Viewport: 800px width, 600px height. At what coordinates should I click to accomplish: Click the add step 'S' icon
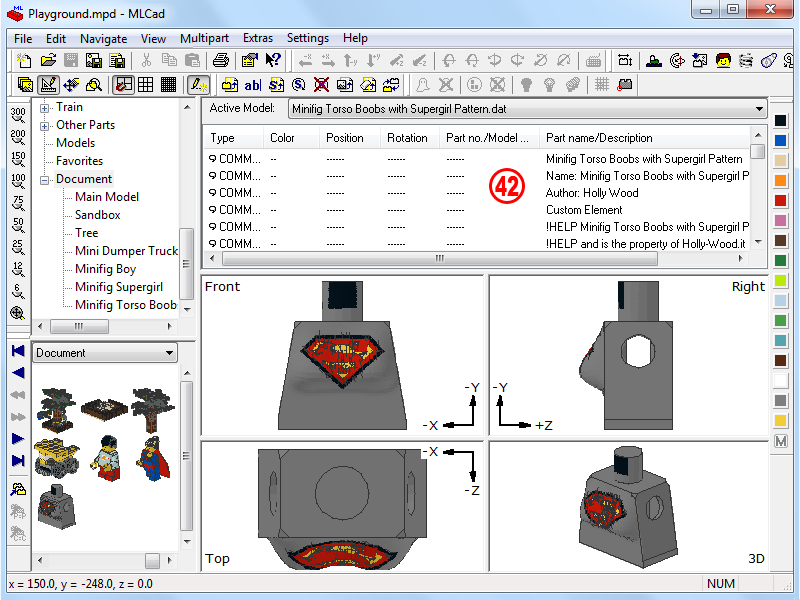coord(276,85)
